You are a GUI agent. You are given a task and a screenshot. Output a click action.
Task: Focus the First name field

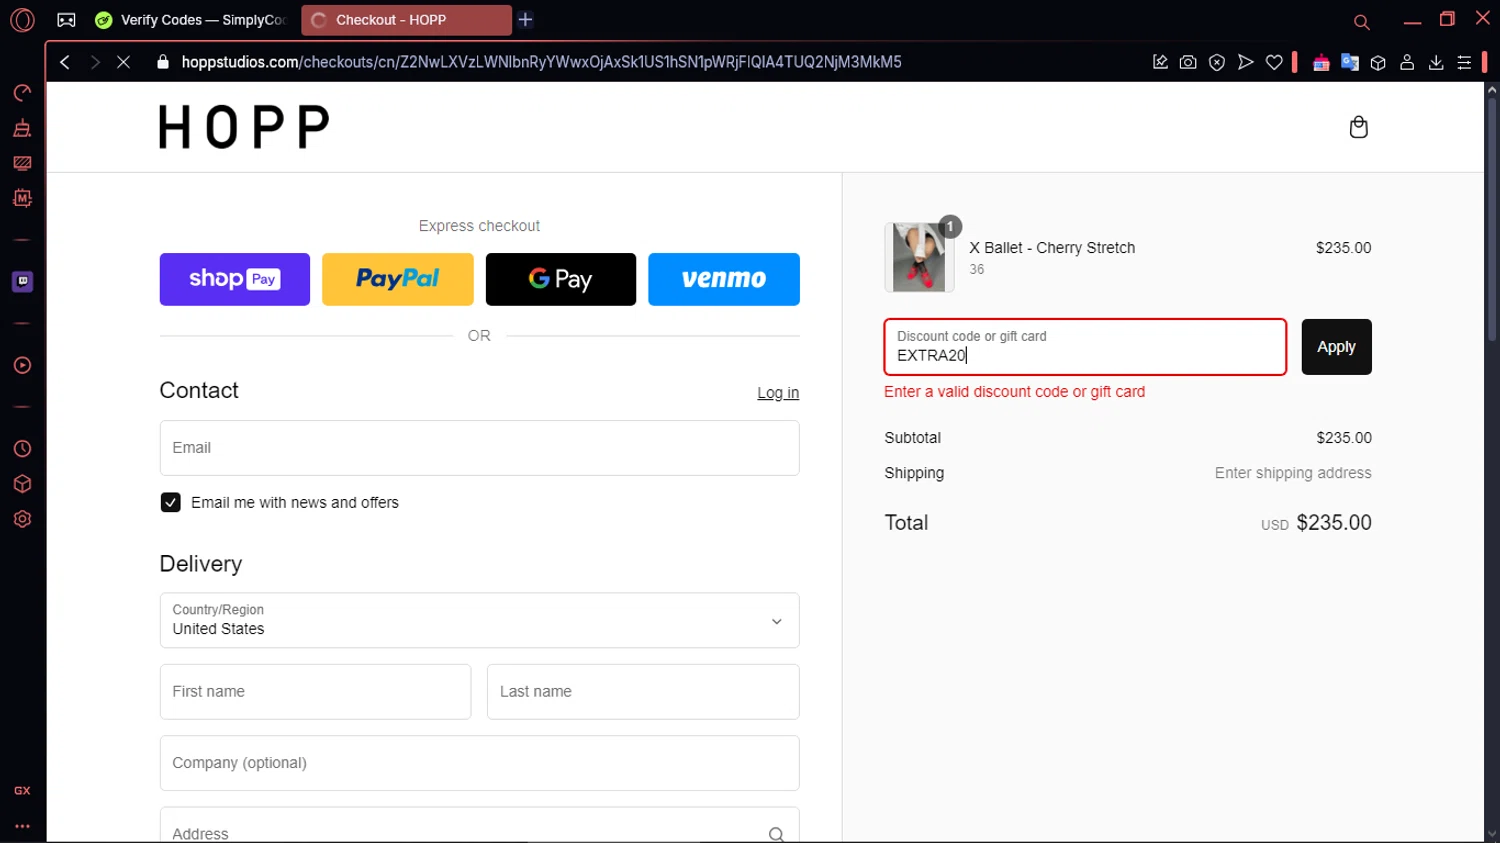point(315,692)
